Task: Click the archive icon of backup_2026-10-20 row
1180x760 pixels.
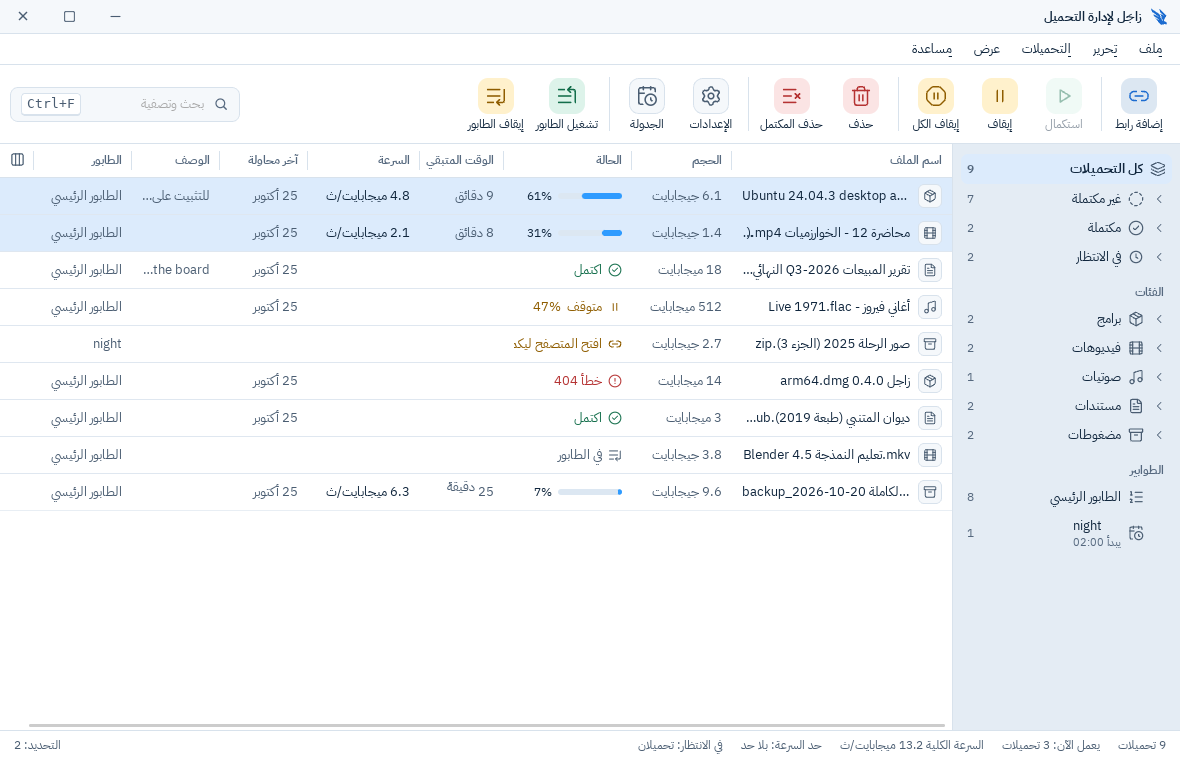Action: click(x=930, y=491)
